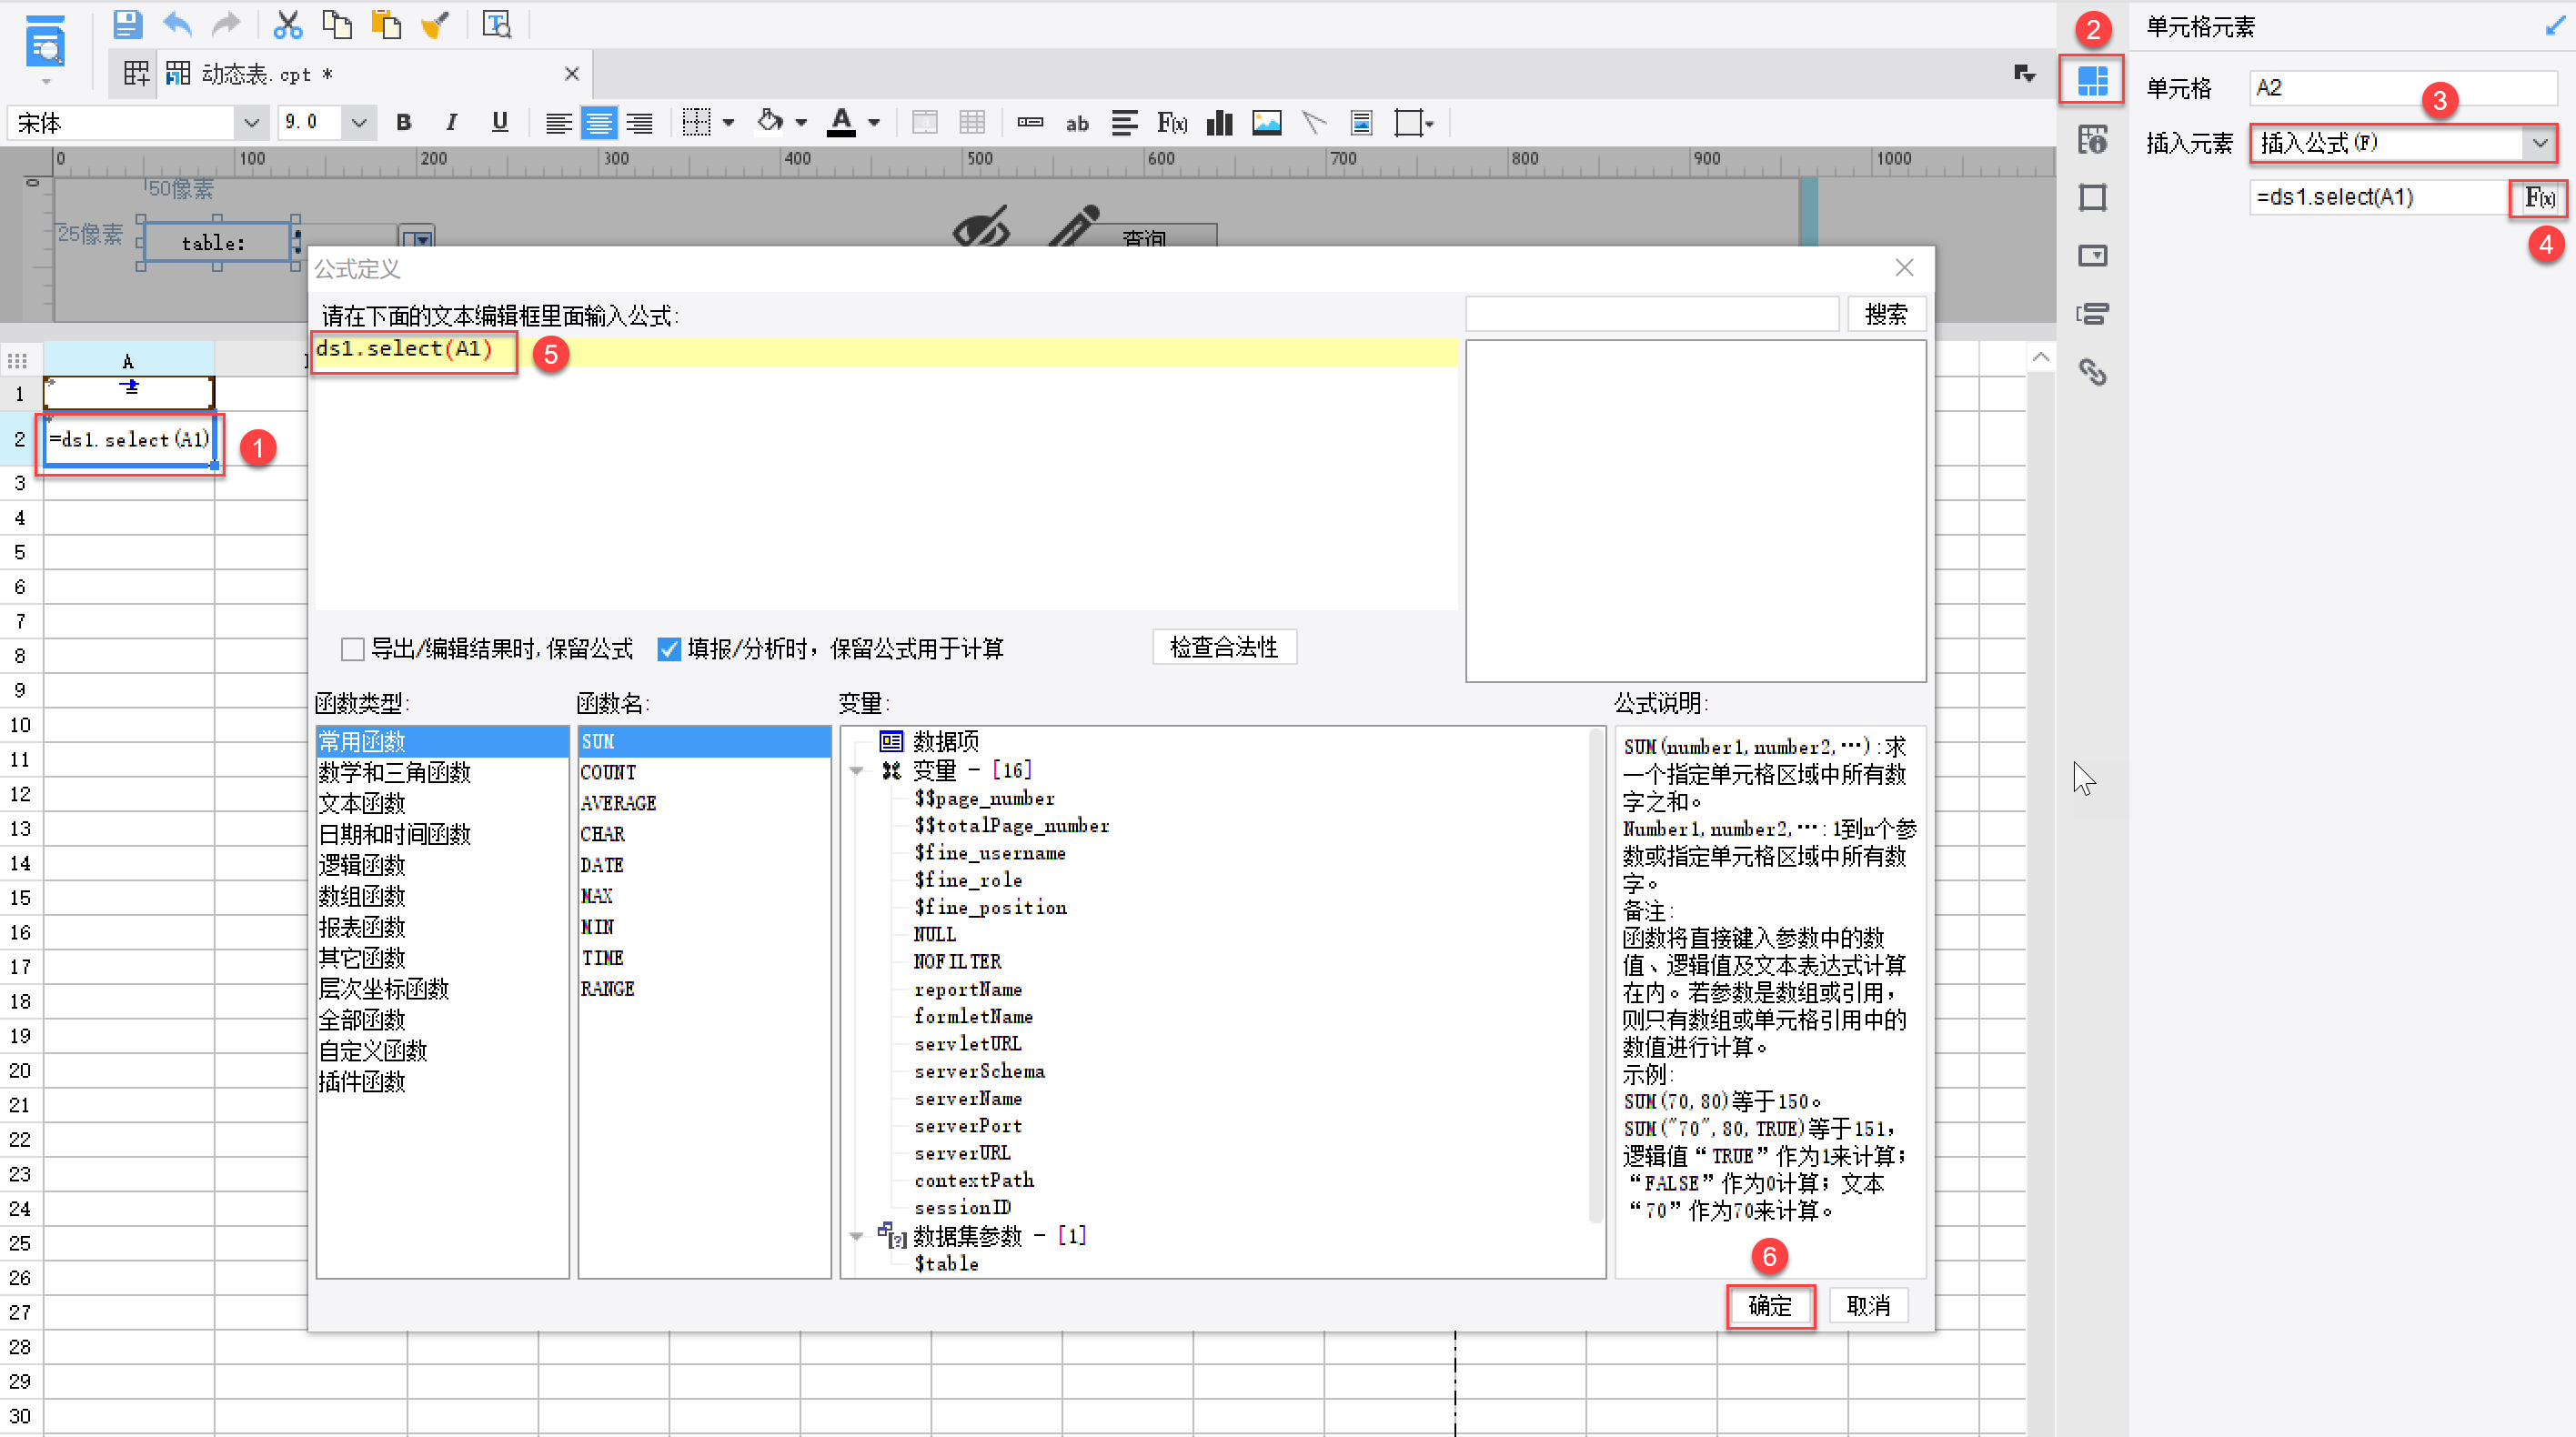Toggle bold formatting button
Screen dimensions: 2576x1437
coord(403,123)
